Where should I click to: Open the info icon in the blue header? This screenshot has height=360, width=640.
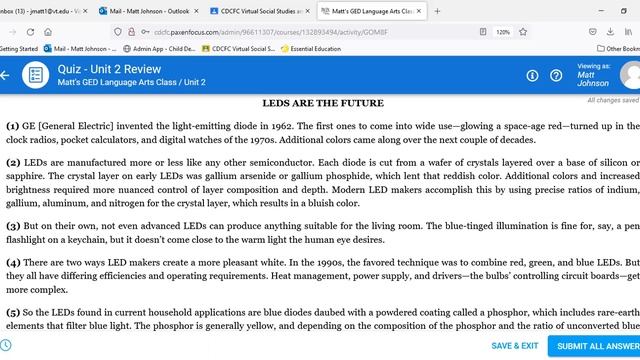coord(532,76)
